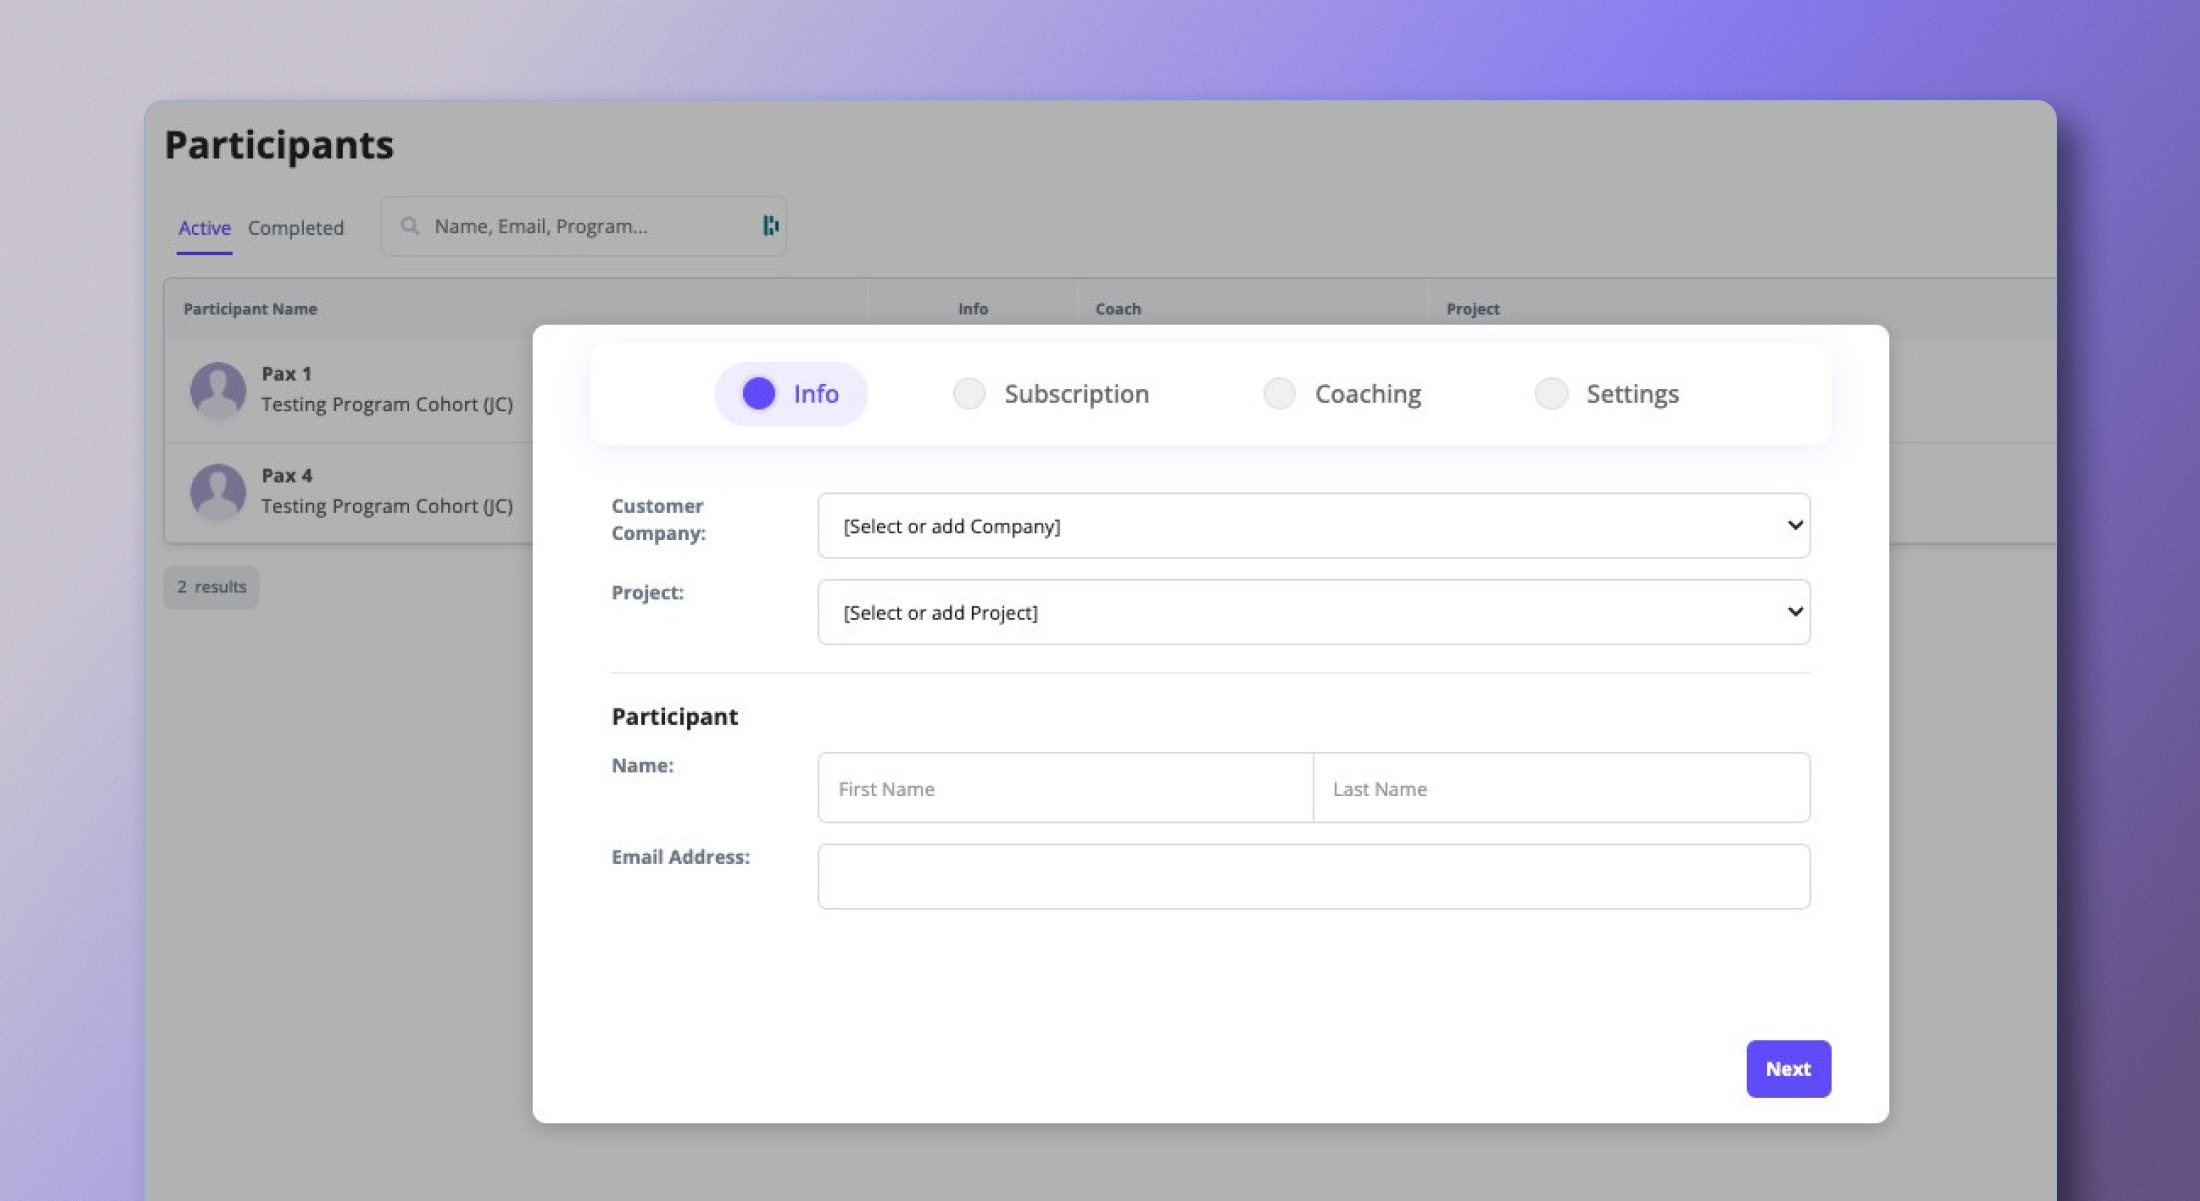The height and width of the screenshot is (1201, 2200).
Task: Click Pax 1 avatar icon
Action: (x=218, y=389)
